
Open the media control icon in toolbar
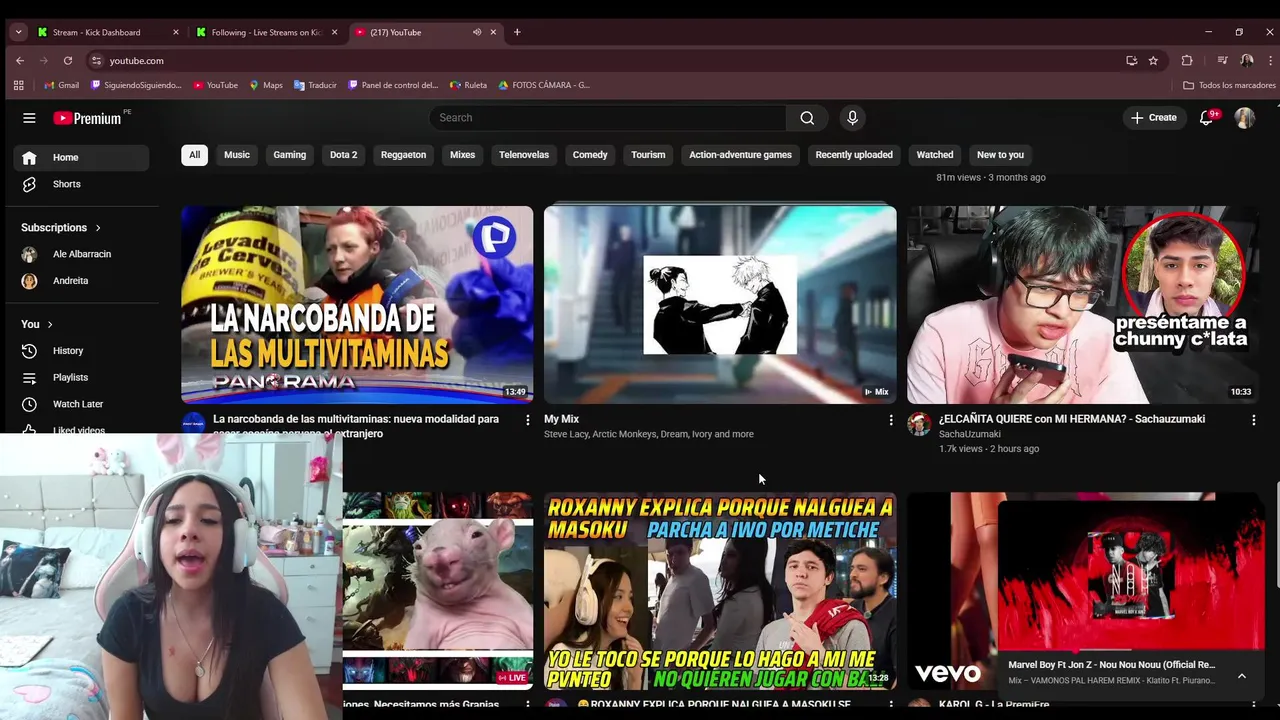tap(1222, 60)
